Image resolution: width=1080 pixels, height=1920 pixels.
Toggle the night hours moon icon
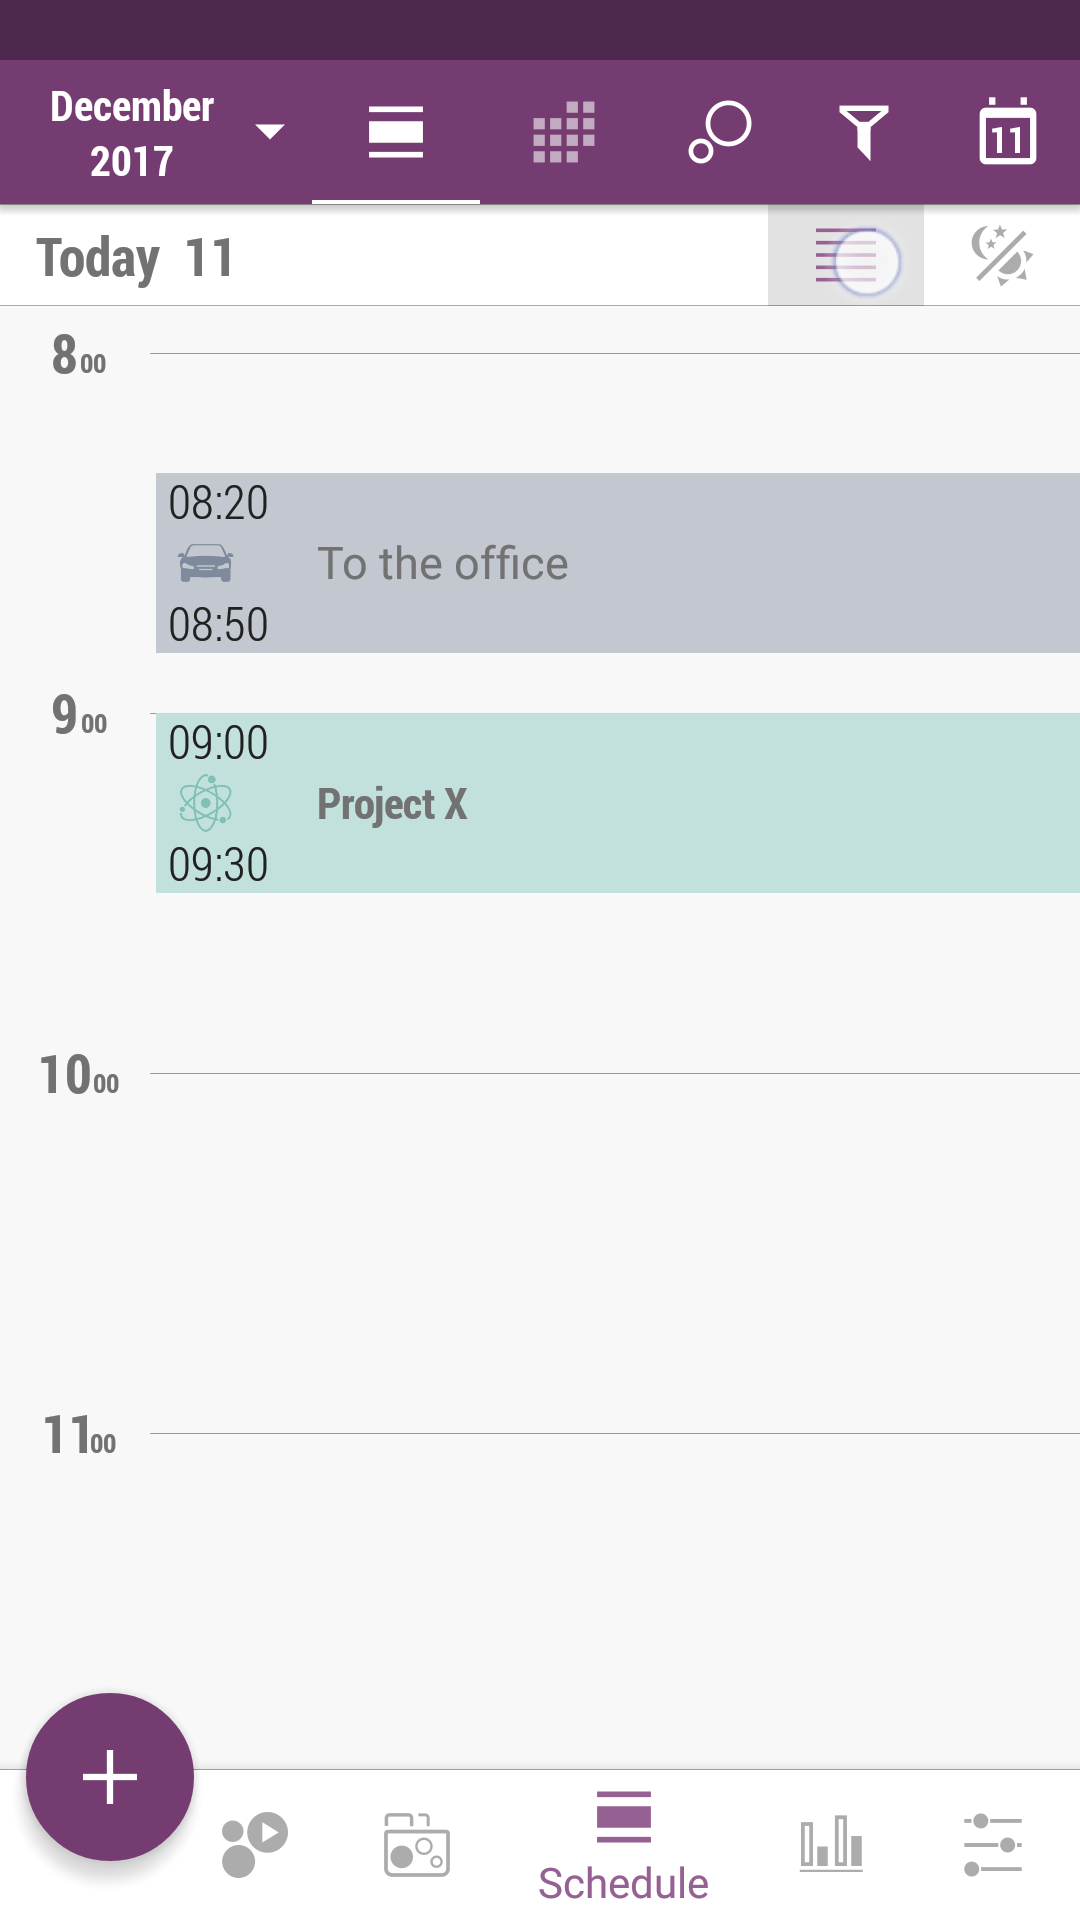1002,256
